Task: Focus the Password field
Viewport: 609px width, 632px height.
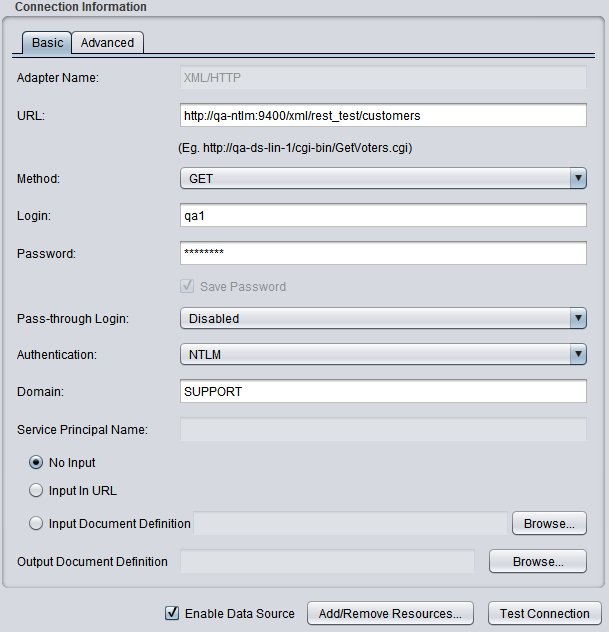Action: click(382, 253)
